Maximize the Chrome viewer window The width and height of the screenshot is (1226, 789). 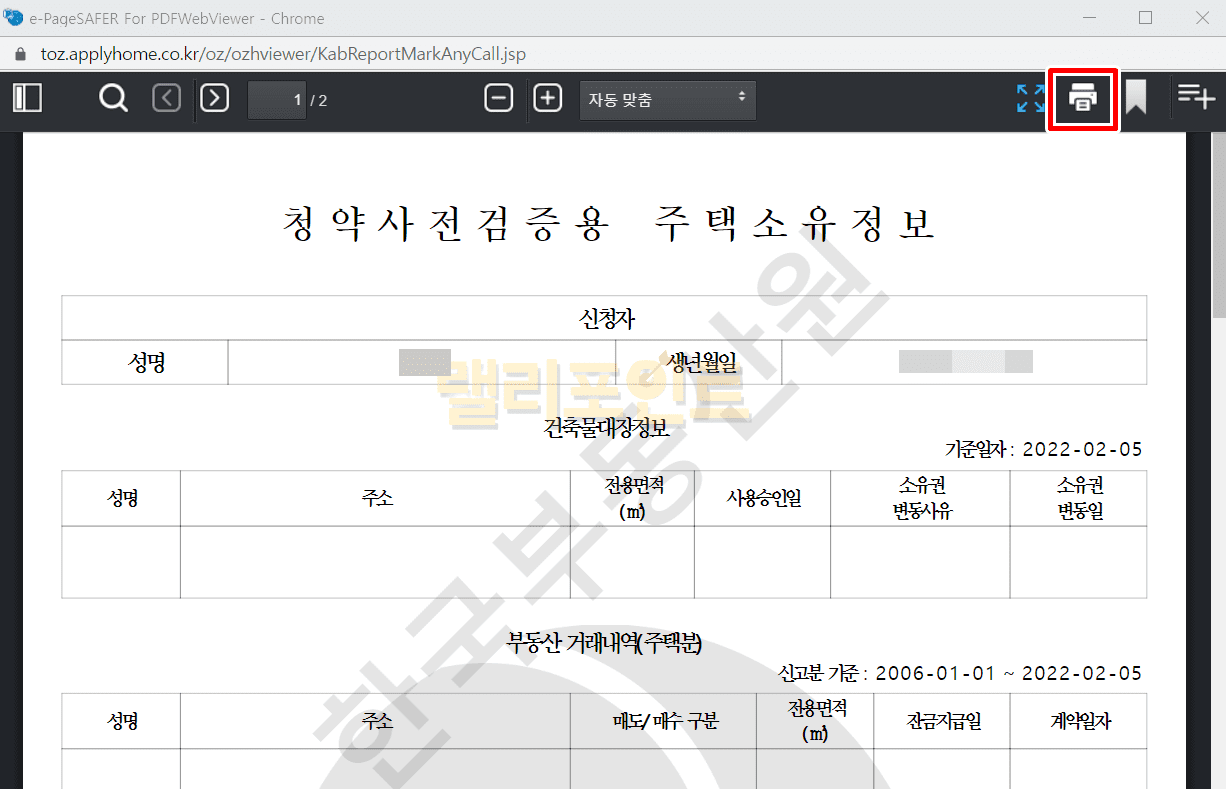pos(1145,18)
